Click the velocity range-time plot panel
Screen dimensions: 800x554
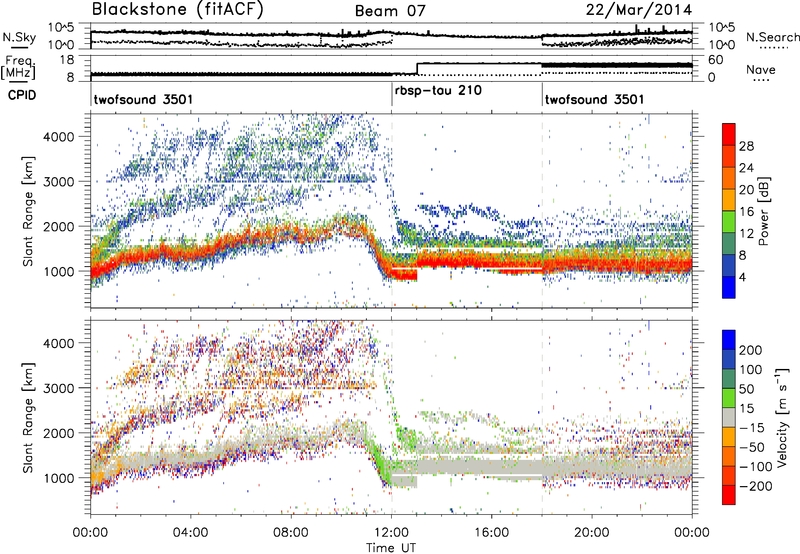pos(391,417)
